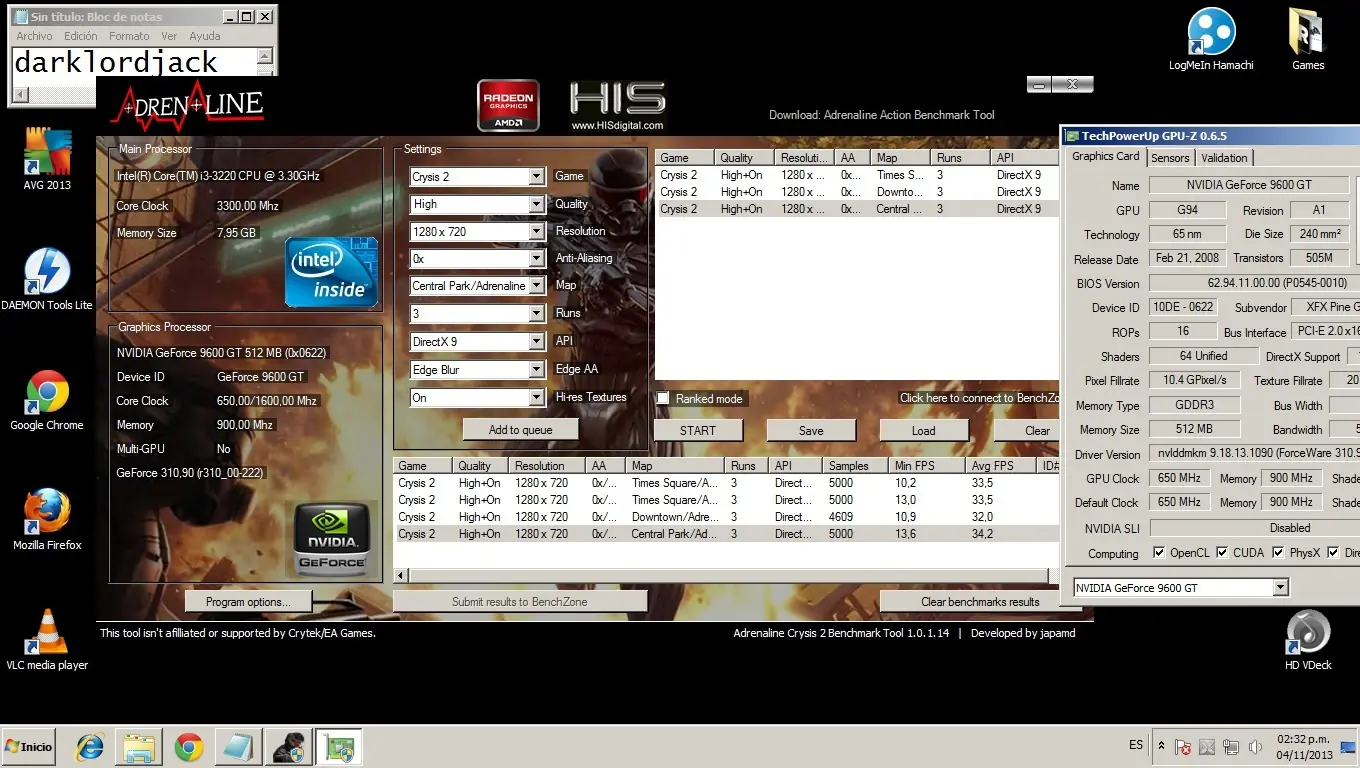Click Submit results to BenchZone button
This screenshot has width=1360, height=768.
point(520,602)
